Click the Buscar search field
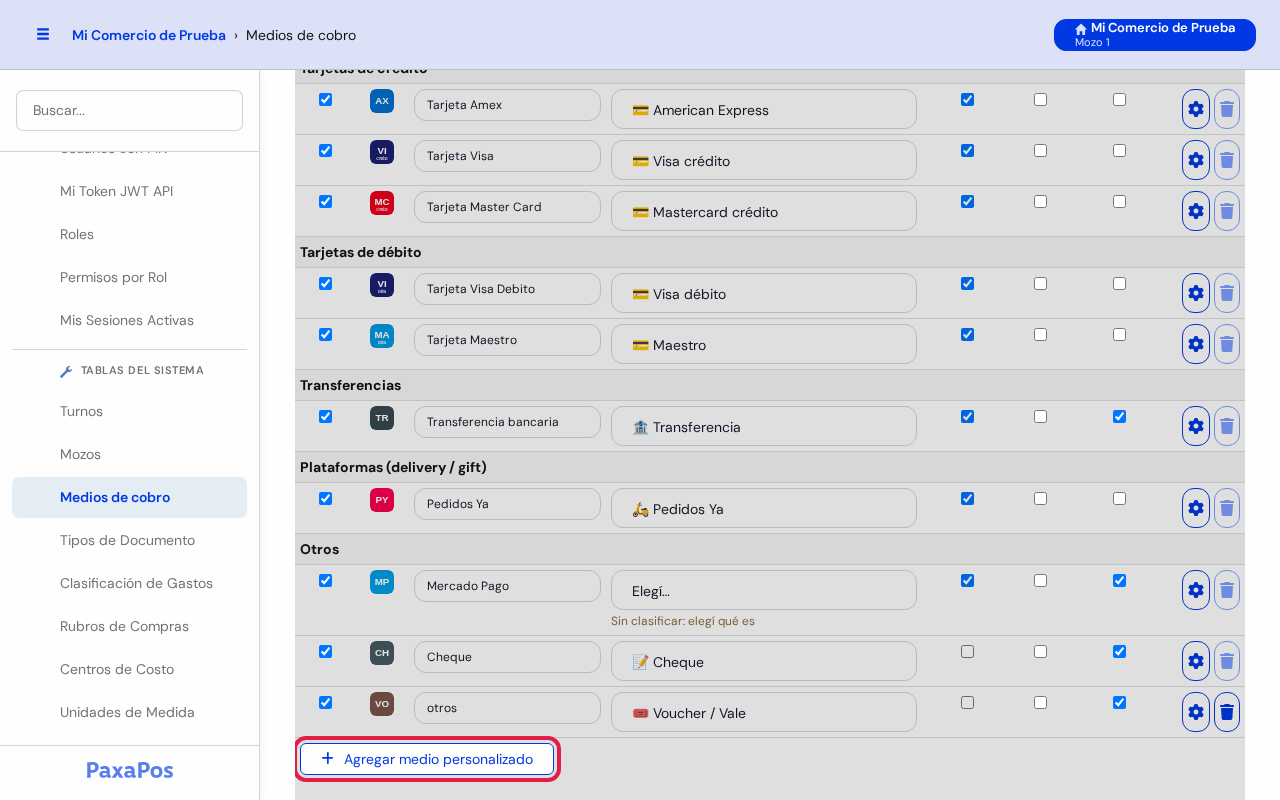The height and width of the screenshot is (800, 1280). 130,110
